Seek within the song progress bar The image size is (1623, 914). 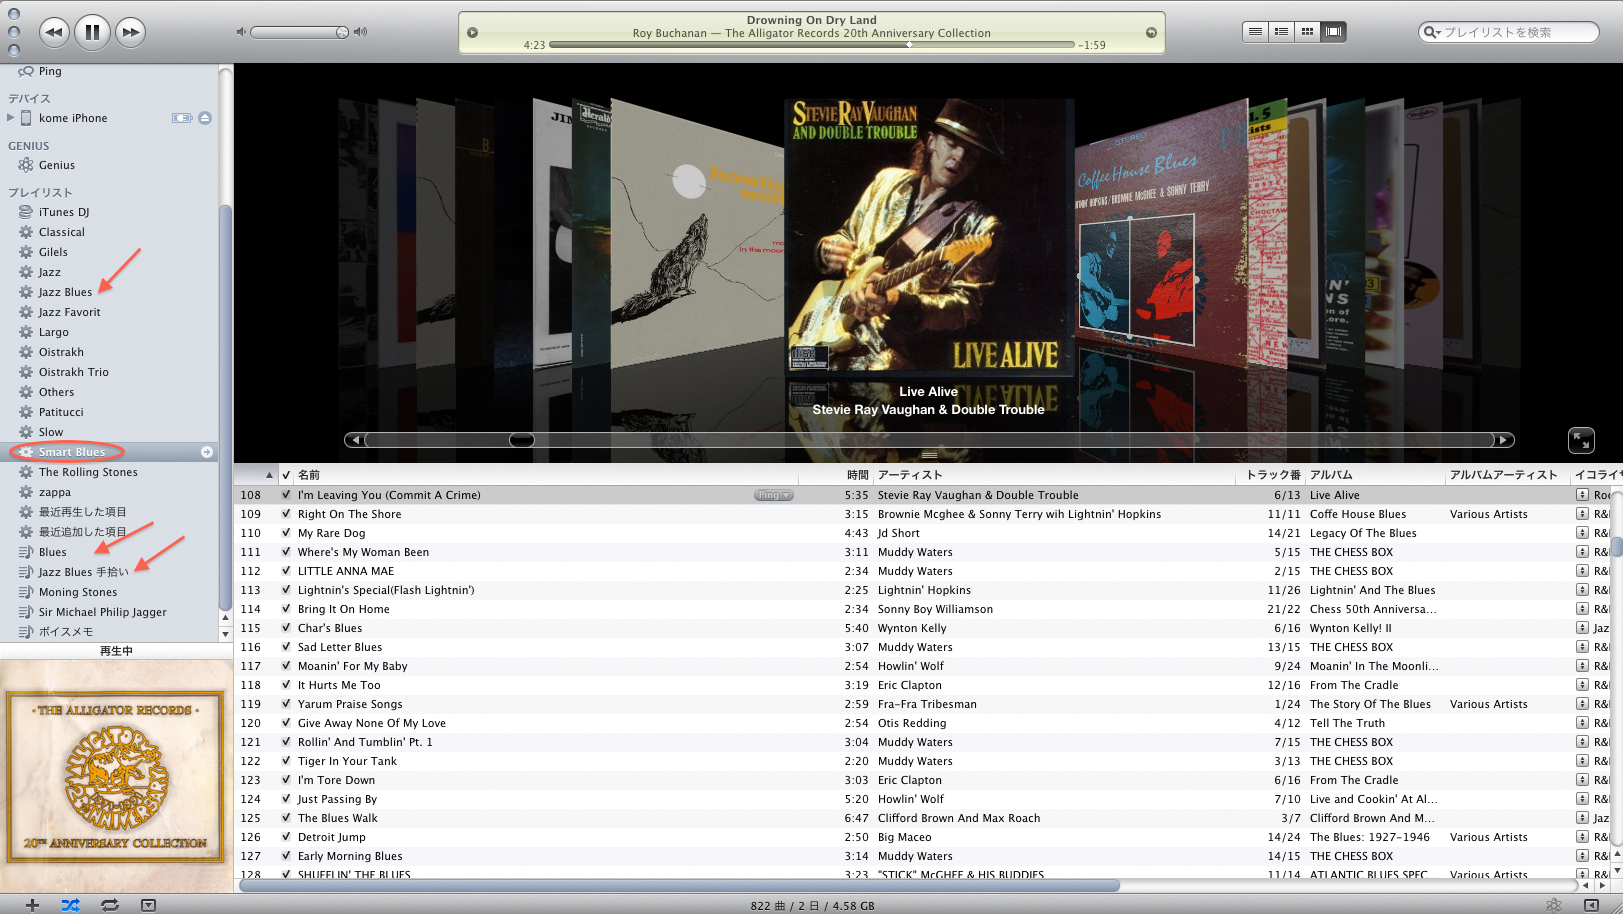coord(812,45)
